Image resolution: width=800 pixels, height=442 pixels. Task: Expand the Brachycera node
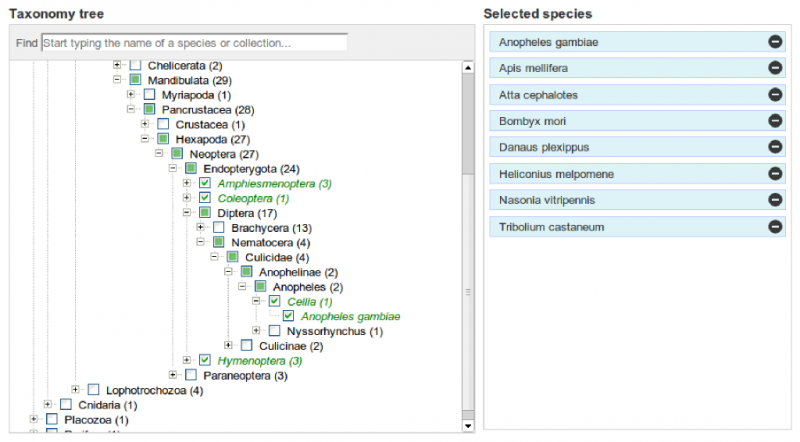[201, 227]
